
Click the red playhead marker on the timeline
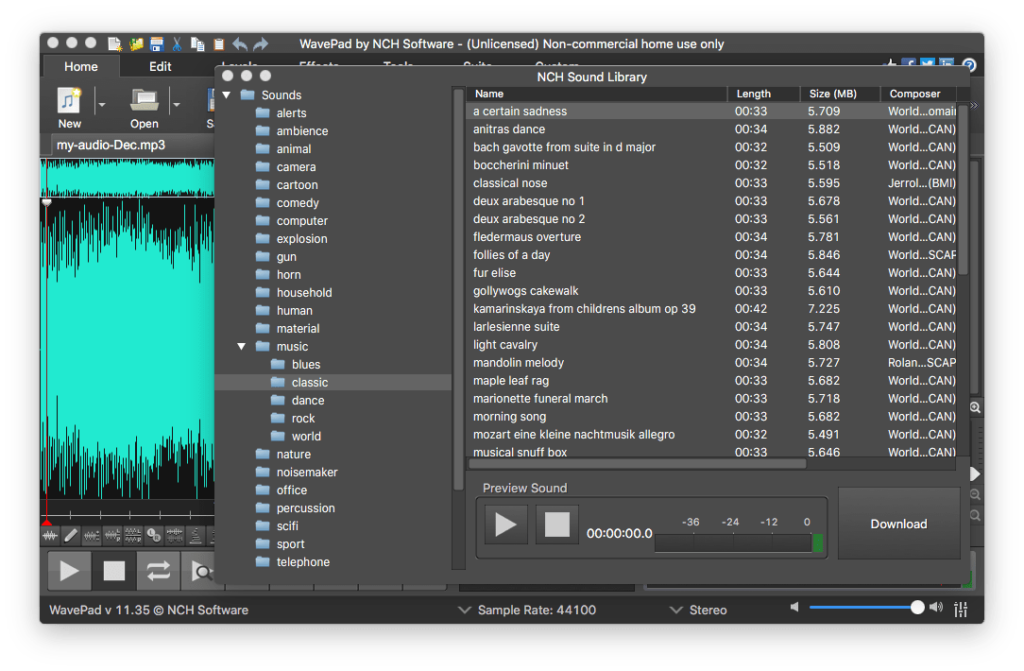click(x=46, y=522)
